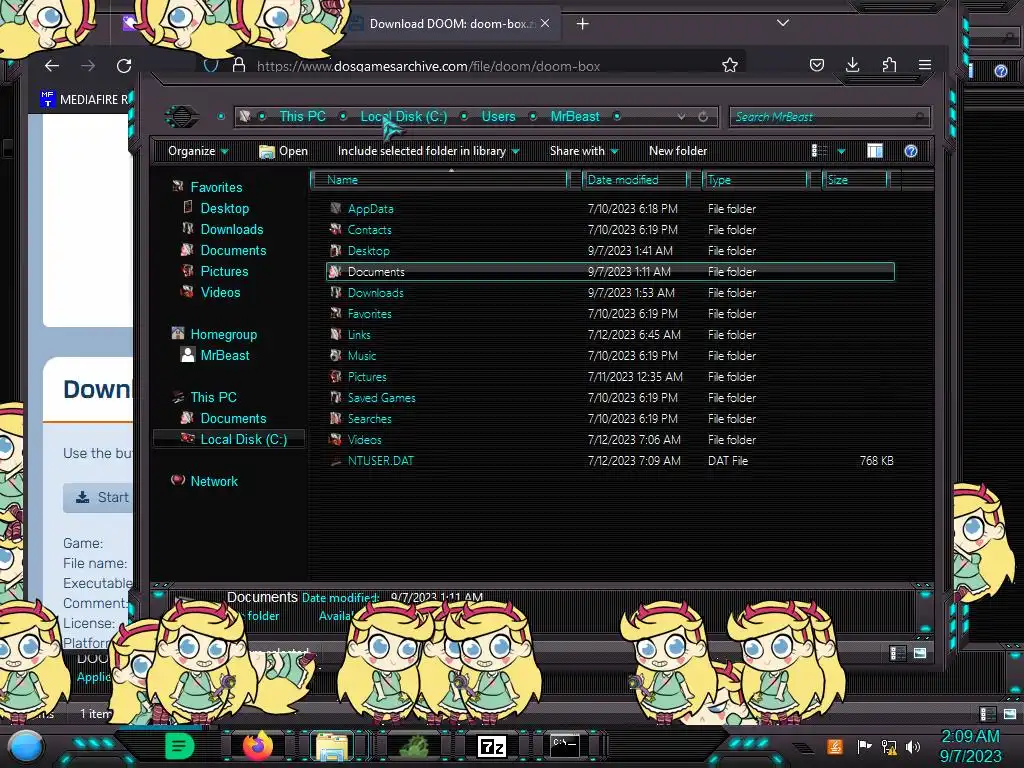Open the Start orb

tap(25, 748)
